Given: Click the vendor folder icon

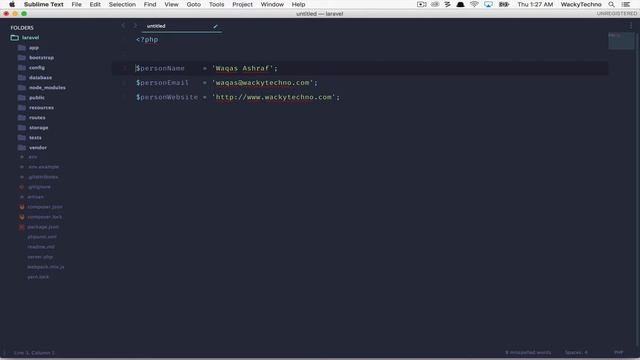Looking at the screenshot, I should [x=22, y=148].
